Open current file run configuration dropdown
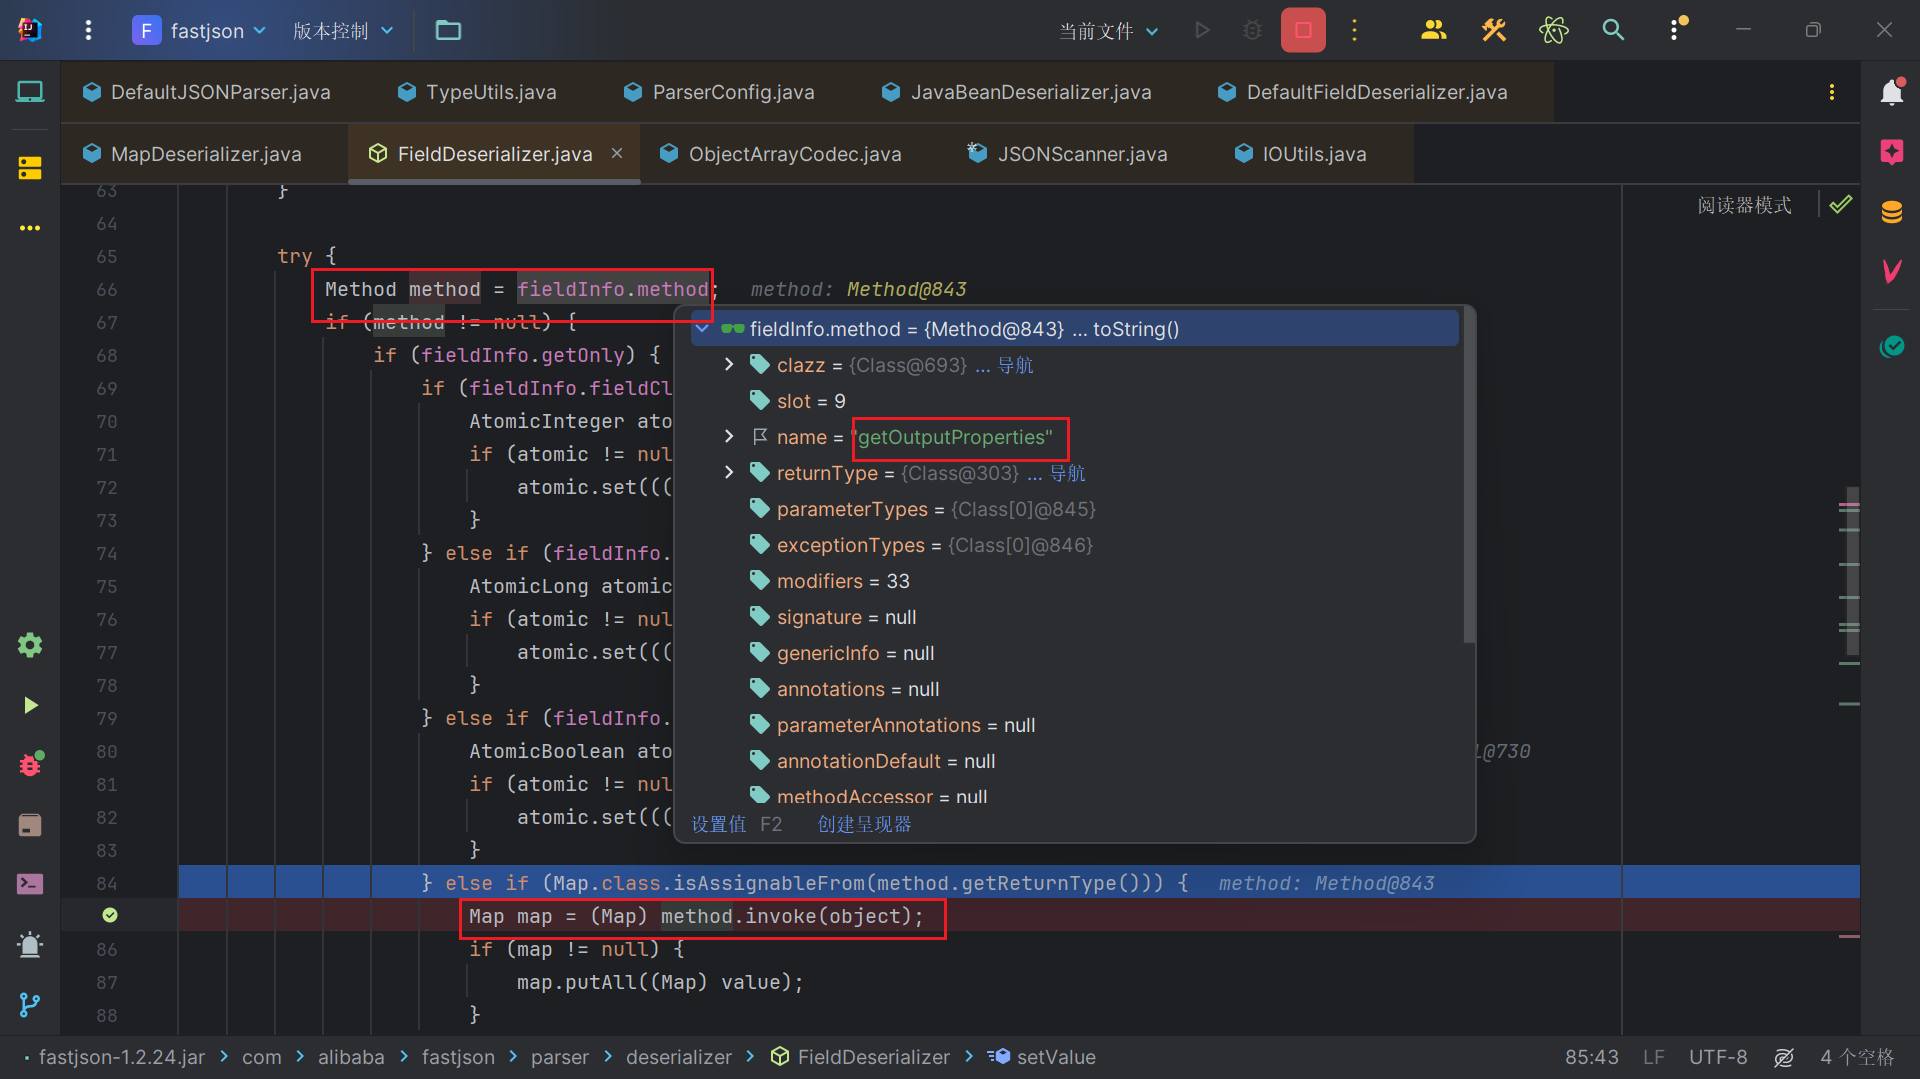Viewport: 1920px width, 1079px height. click(1109, 31)
